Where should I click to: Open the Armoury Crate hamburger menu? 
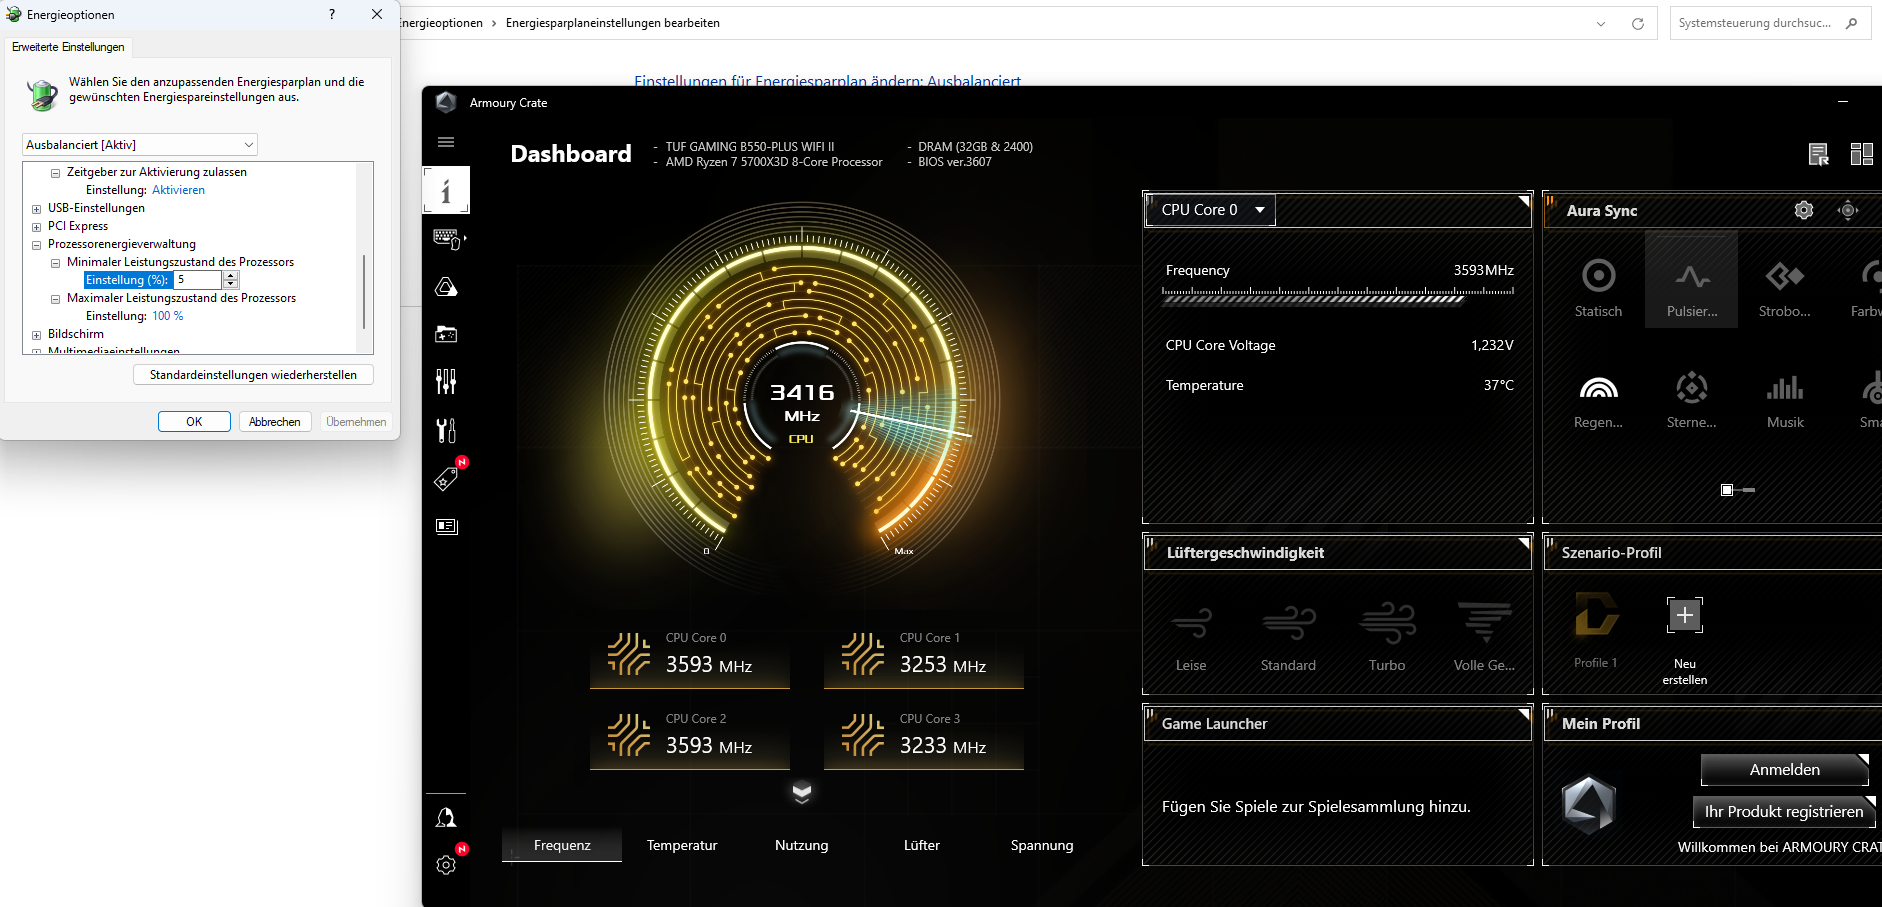tap(446, 142)
